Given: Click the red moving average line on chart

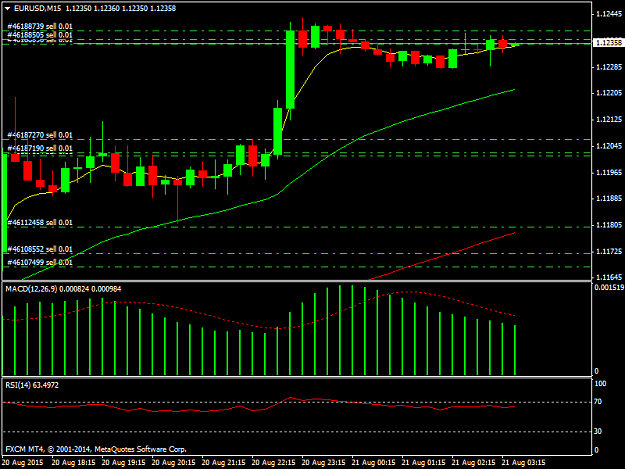Looking at the screenshot, I should pos(450,253).
